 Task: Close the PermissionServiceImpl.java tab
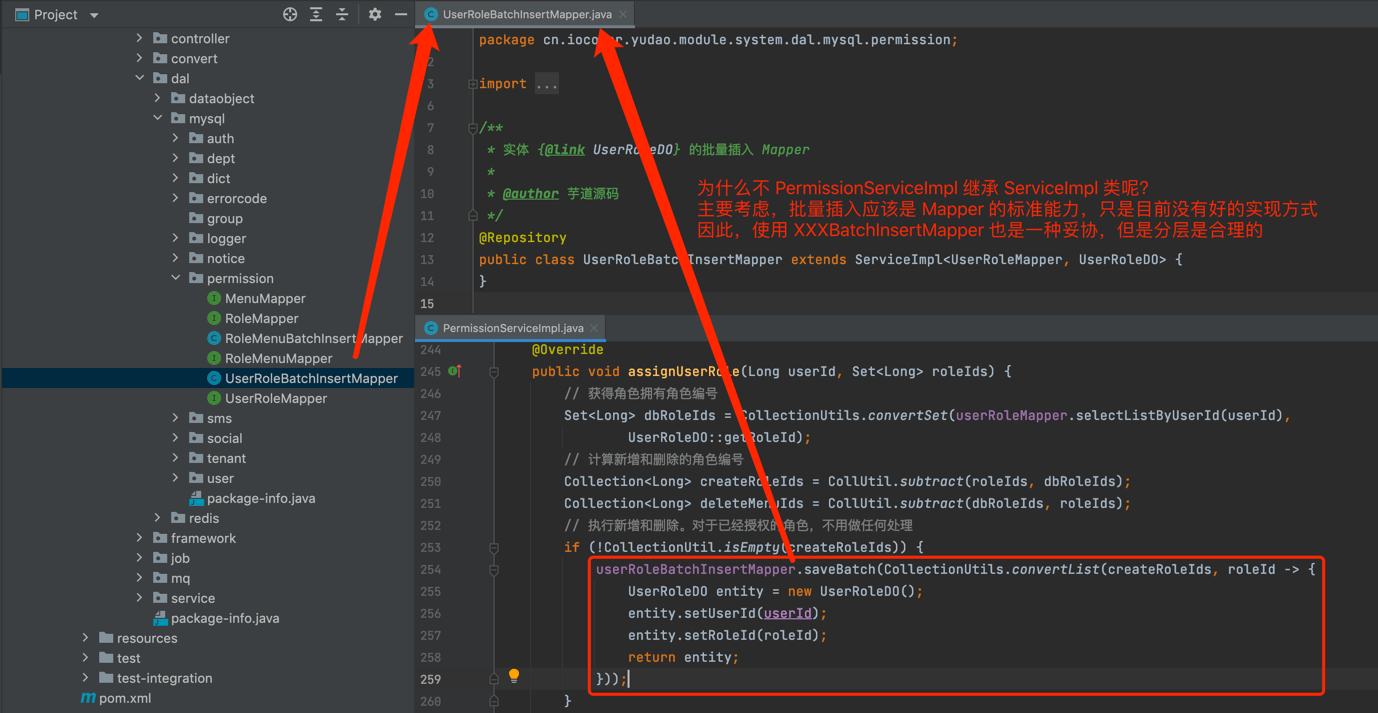tap(595, 328)
